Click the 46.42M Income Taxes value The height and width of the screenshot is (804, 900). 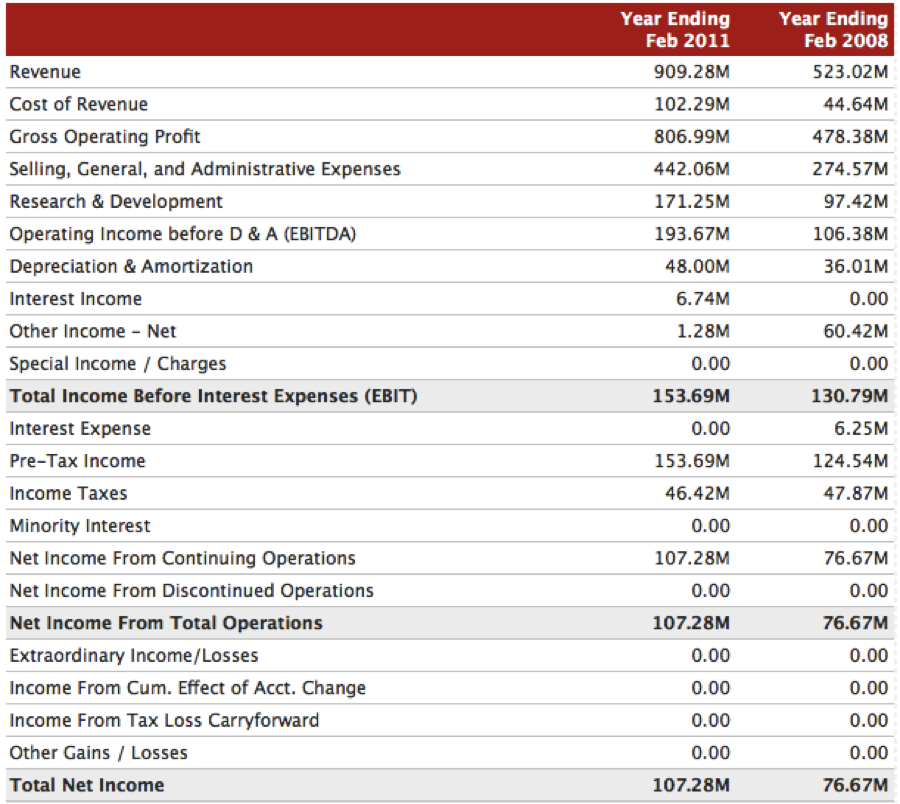[697, 494]
